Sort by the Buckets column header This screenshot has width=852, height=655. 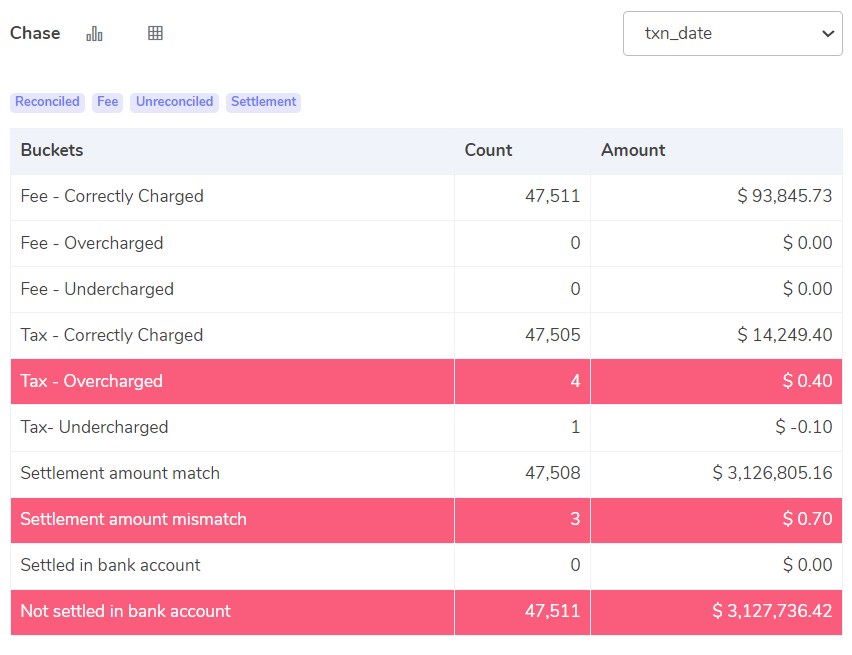[52, 150]
